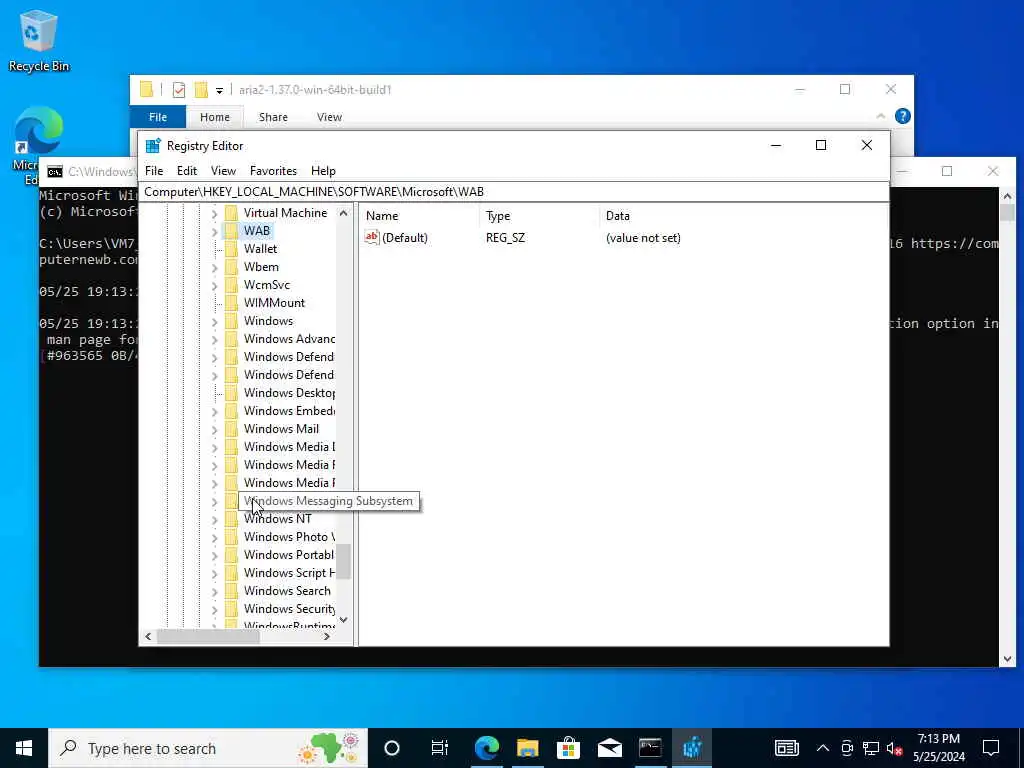
Task: Expand the Explorer ribbon chevron
Action: (880, 116)
